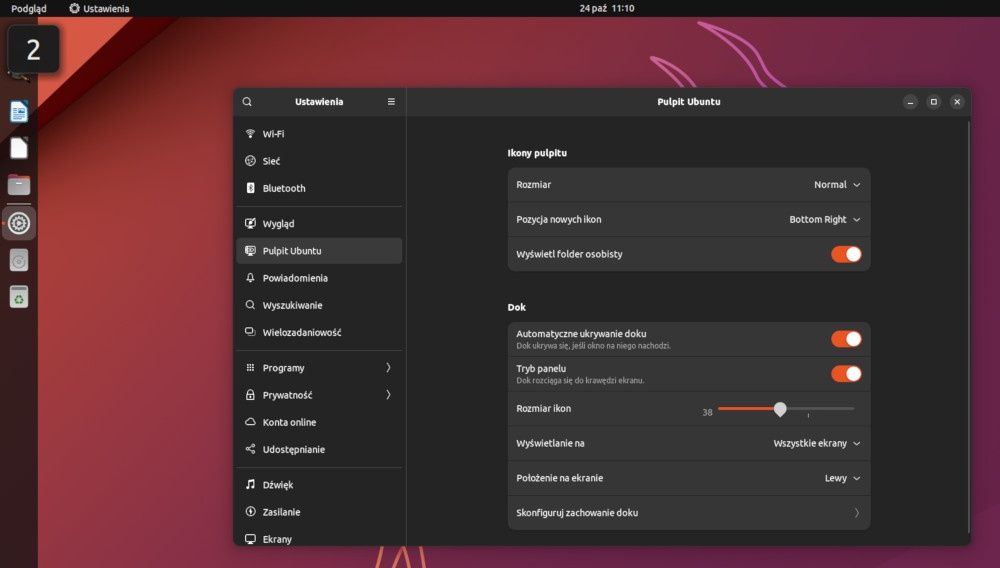Click the Udostępnianie share icon

[250, 449]
